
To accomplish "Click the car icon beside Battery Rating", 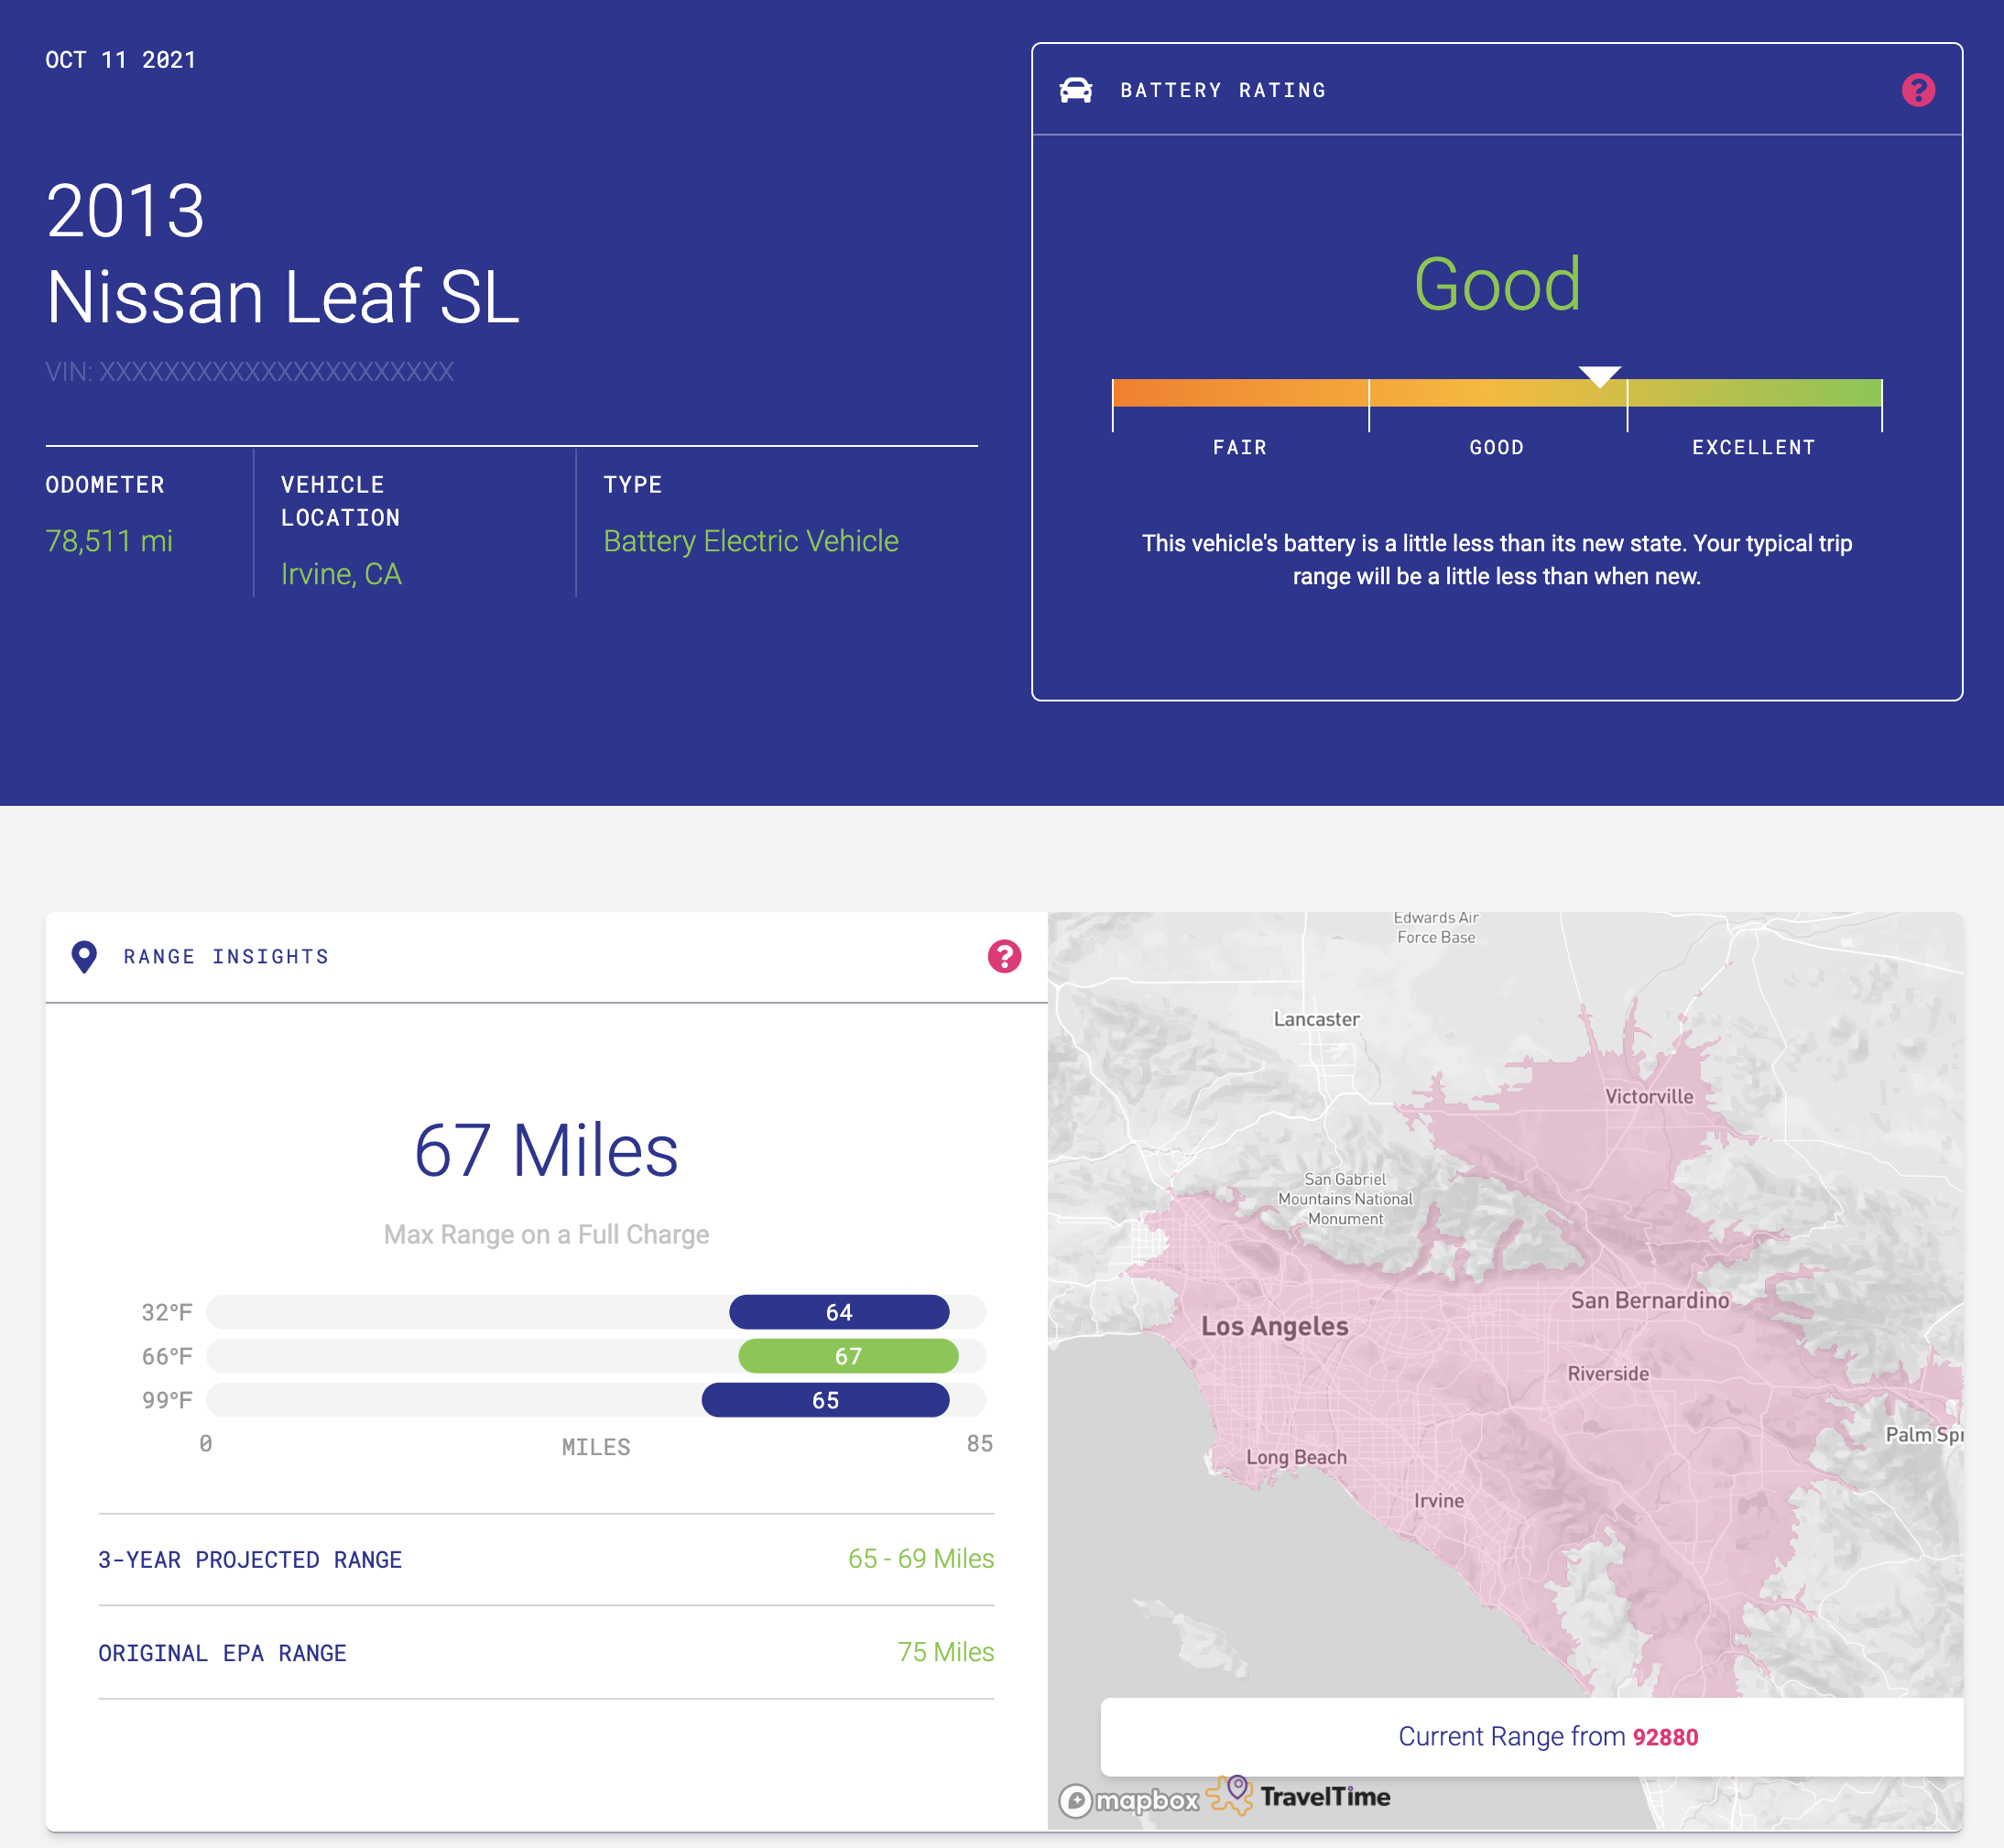I will point(1075,90).
